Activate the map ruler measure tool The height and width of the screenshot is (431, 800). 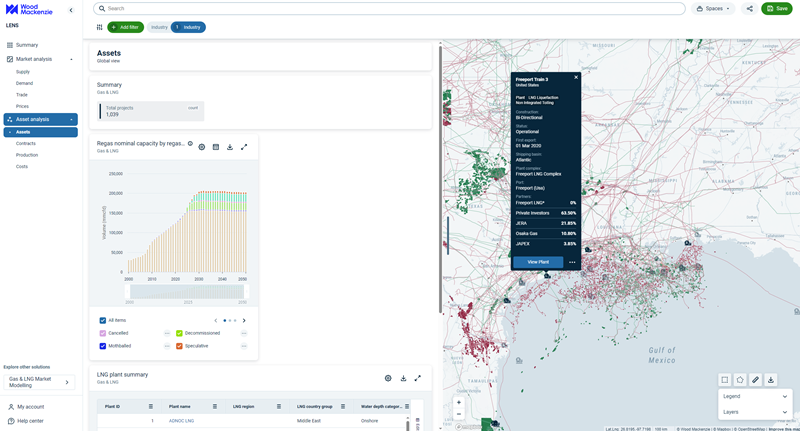click(x=756, y=380)
